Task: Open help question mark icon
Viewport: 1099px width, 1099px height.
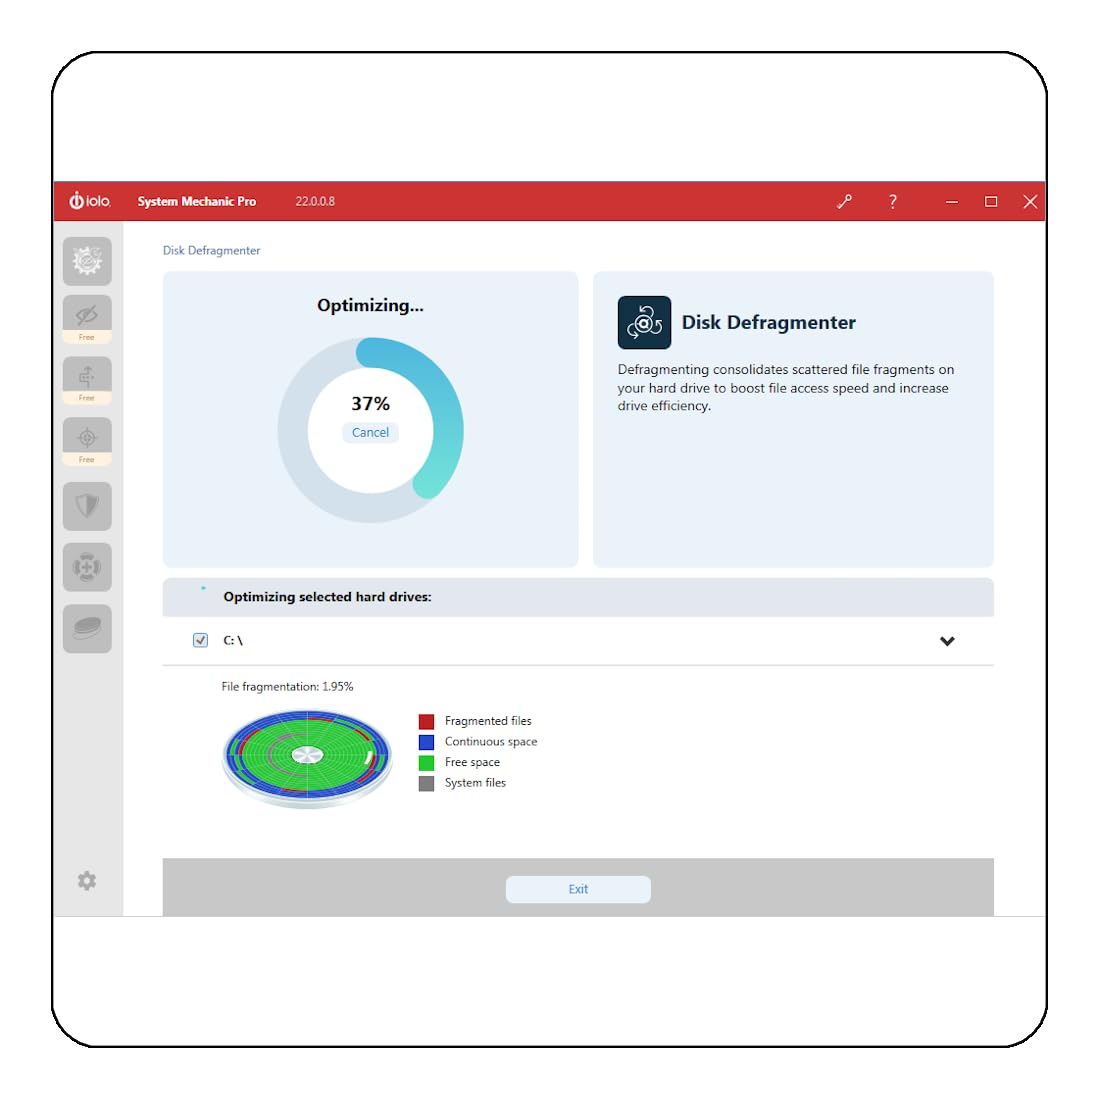Action: point(892,202)
